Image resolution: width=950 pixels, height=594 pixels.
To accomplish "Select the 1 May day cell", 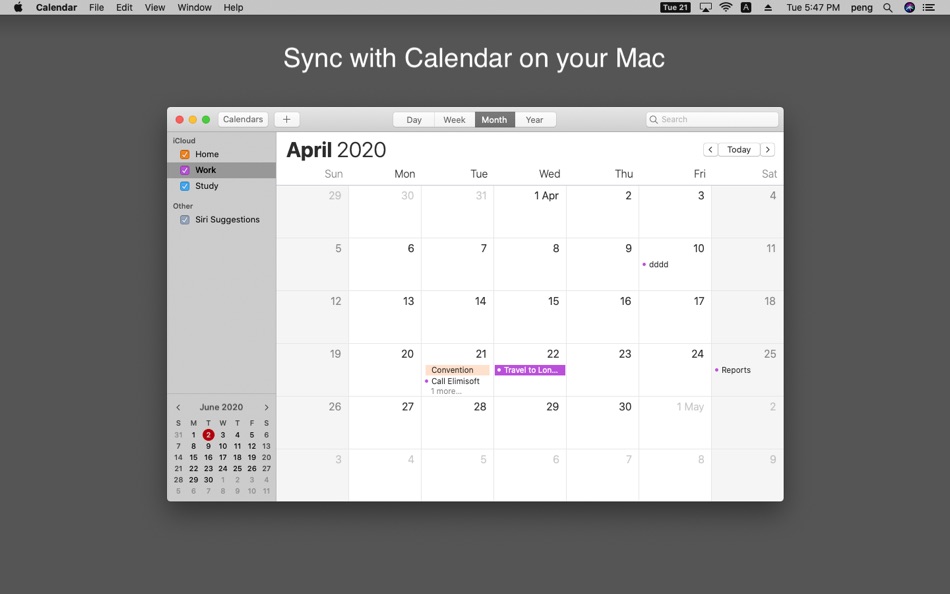I will [x=674, y=423].
